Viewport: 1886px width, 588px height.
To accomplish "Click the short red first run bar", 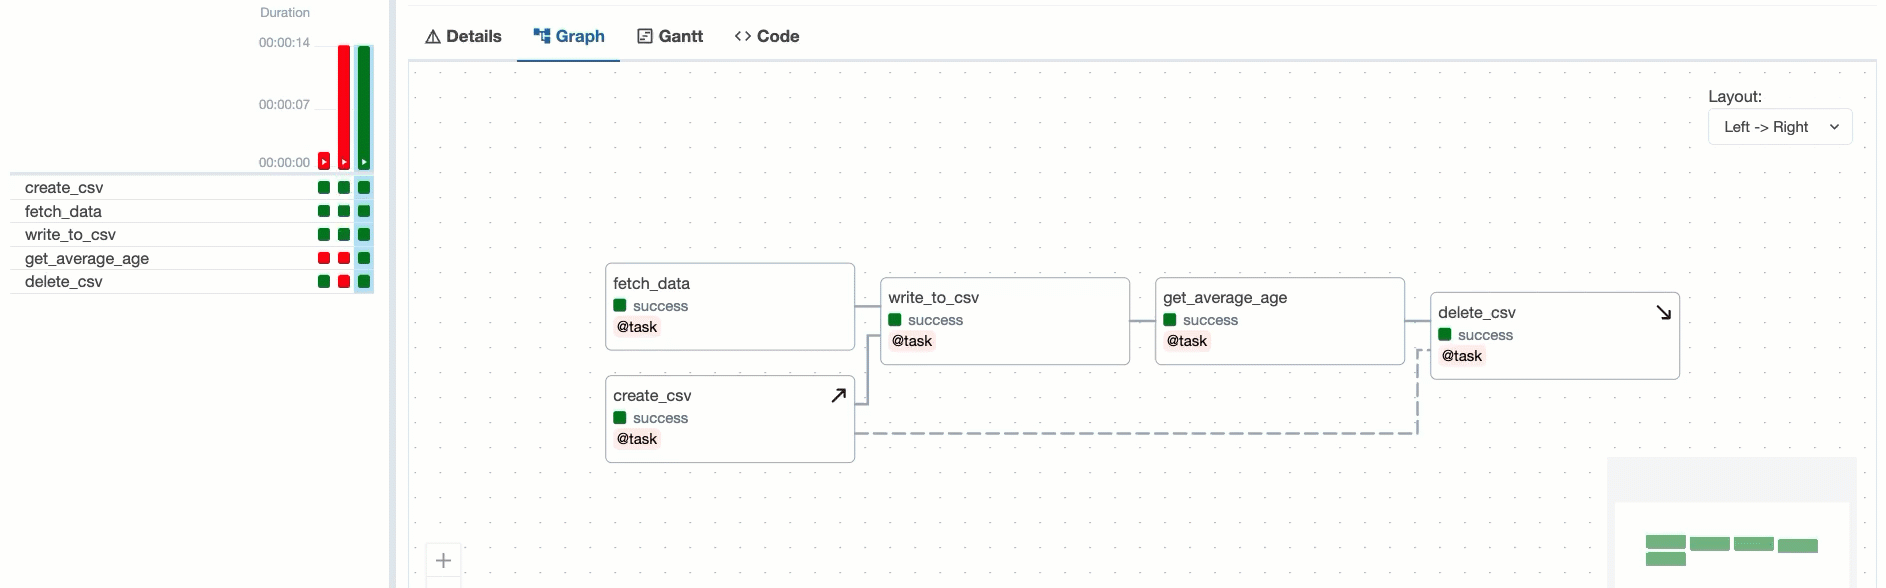I will pyautogui.click(x=324, y=161).
